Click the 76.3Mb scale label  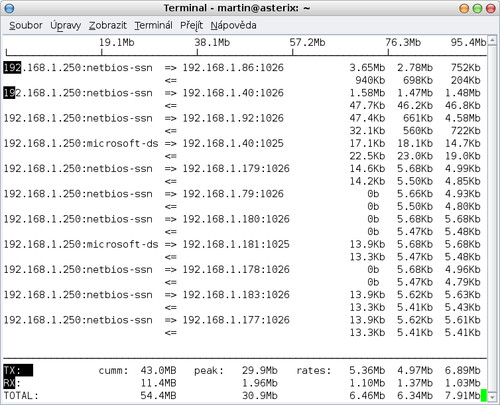coord(403,43)
